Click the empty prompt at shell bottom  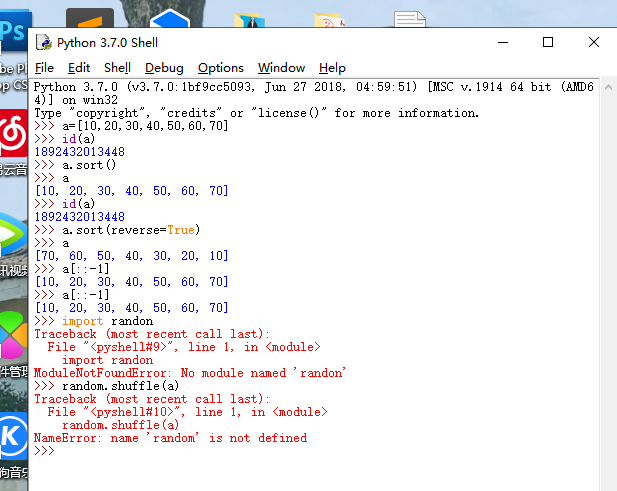point(44,451)
